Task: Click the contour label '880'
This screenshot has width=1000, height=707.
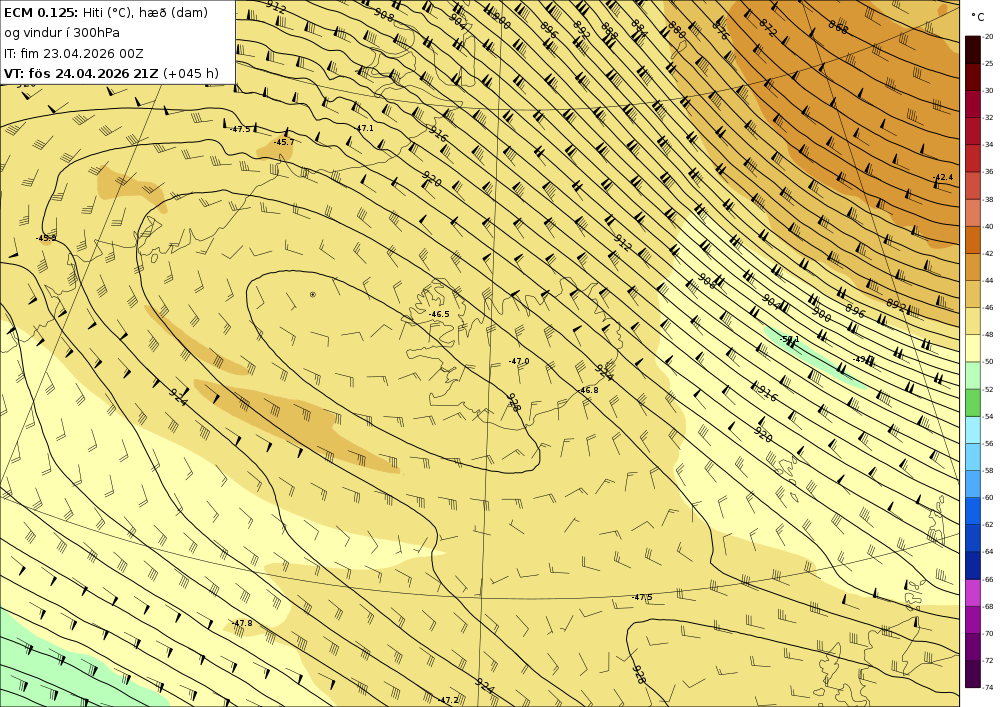Action: coord(676,29)
